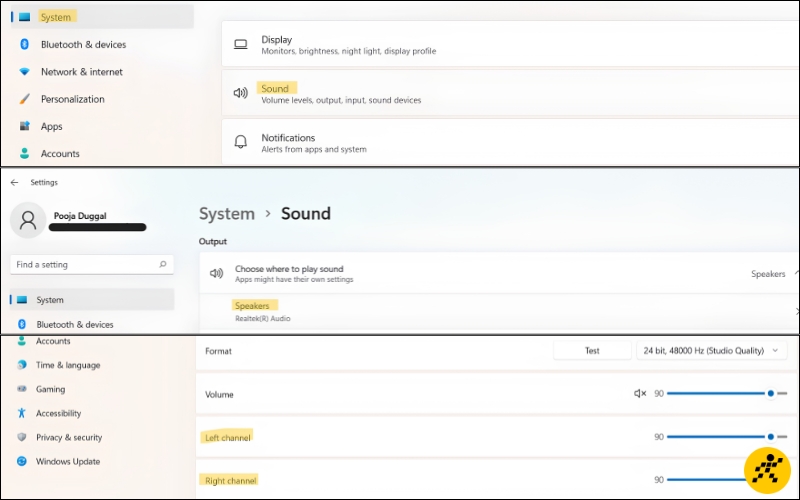Click speaker icon beside Choose where to play
This screenshot has width=800, height=500.
[216, 273]
